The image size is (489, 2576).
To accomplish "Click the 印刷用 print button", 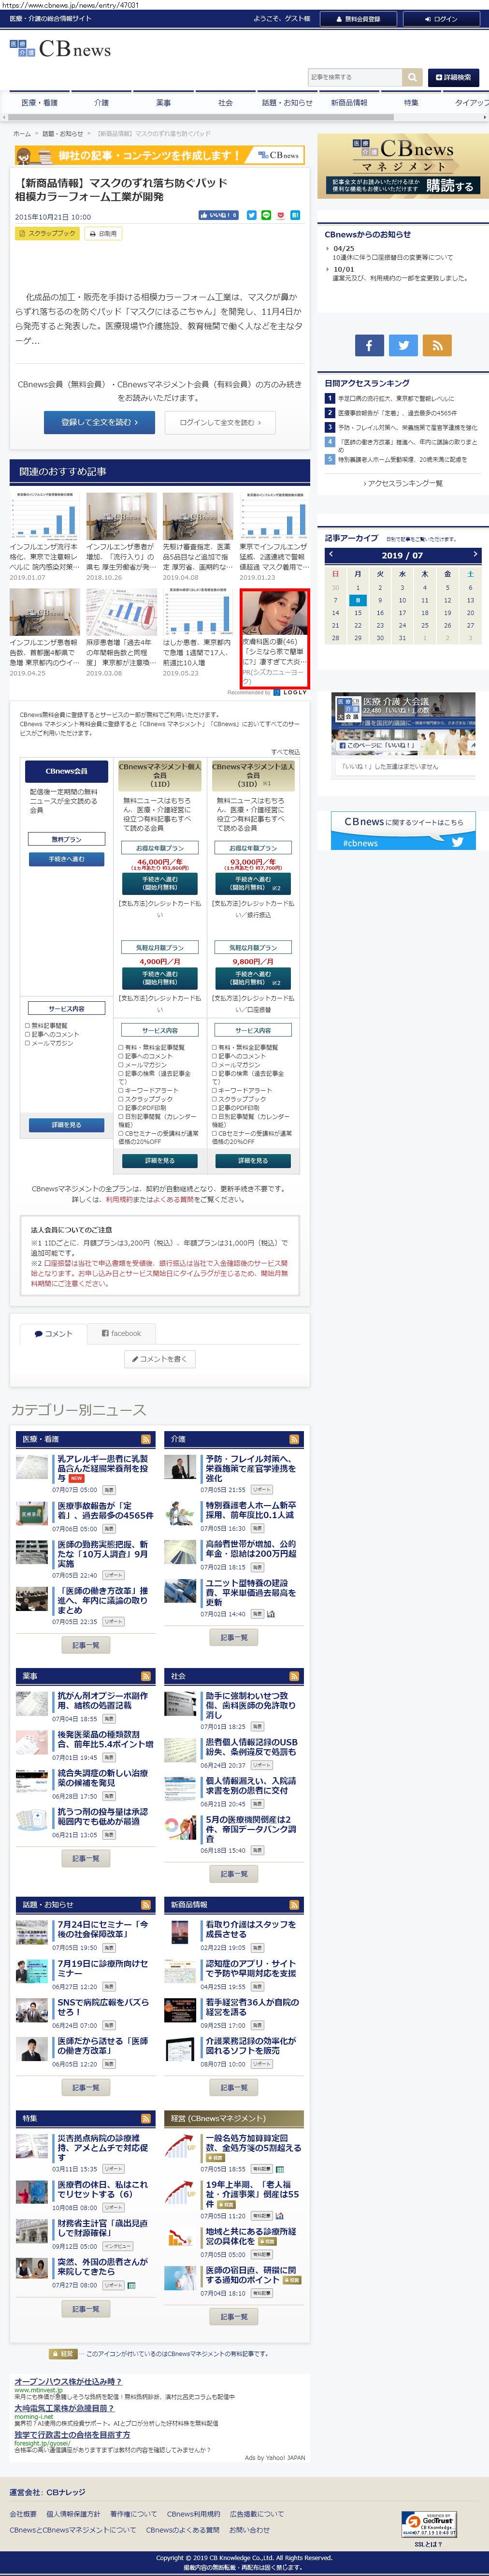I will [103, 233].
